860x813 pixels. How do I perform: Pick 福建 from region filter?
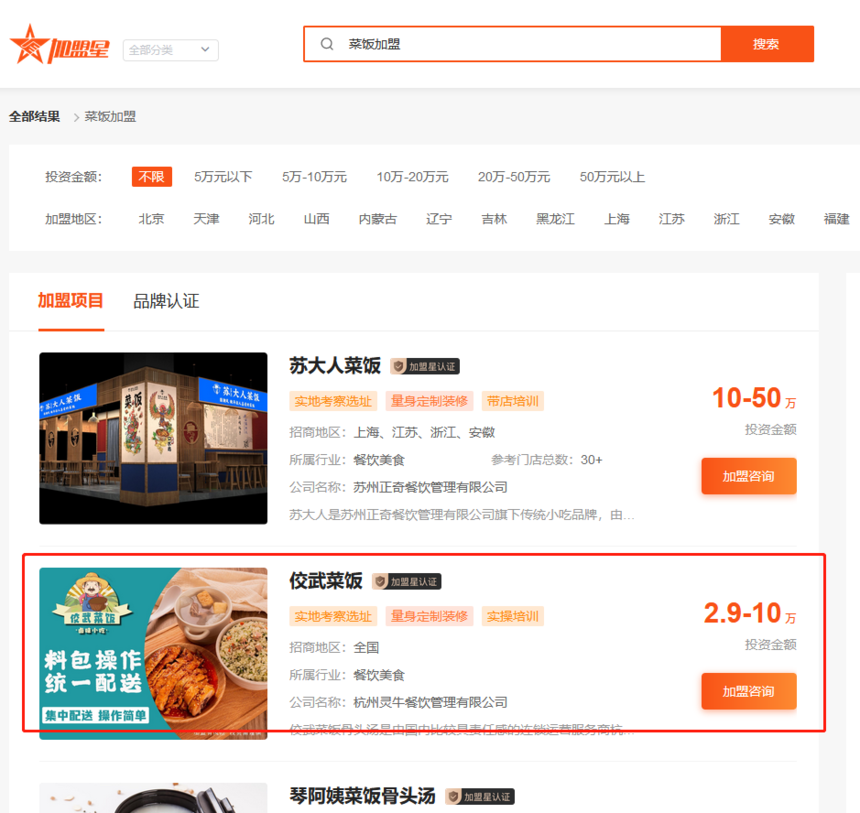coord(837,219)
